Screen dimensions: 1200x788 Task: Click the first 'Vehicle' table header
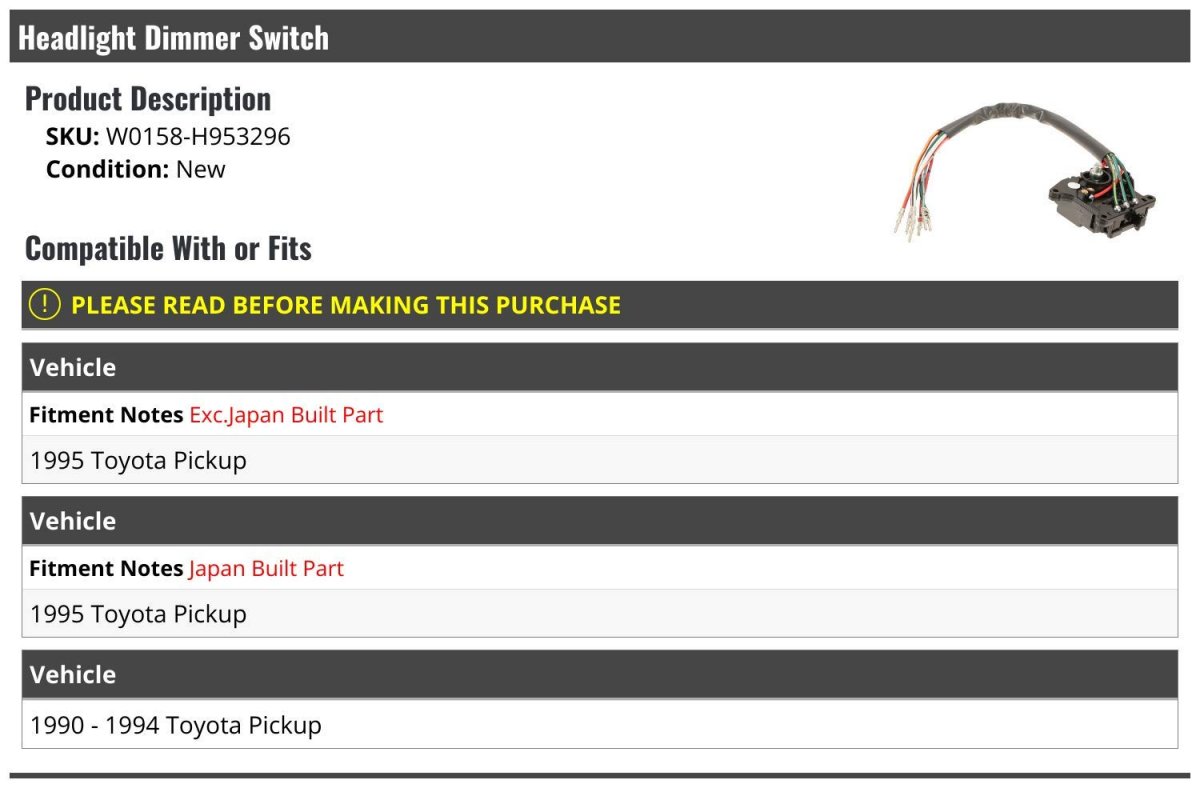point(73,368)
